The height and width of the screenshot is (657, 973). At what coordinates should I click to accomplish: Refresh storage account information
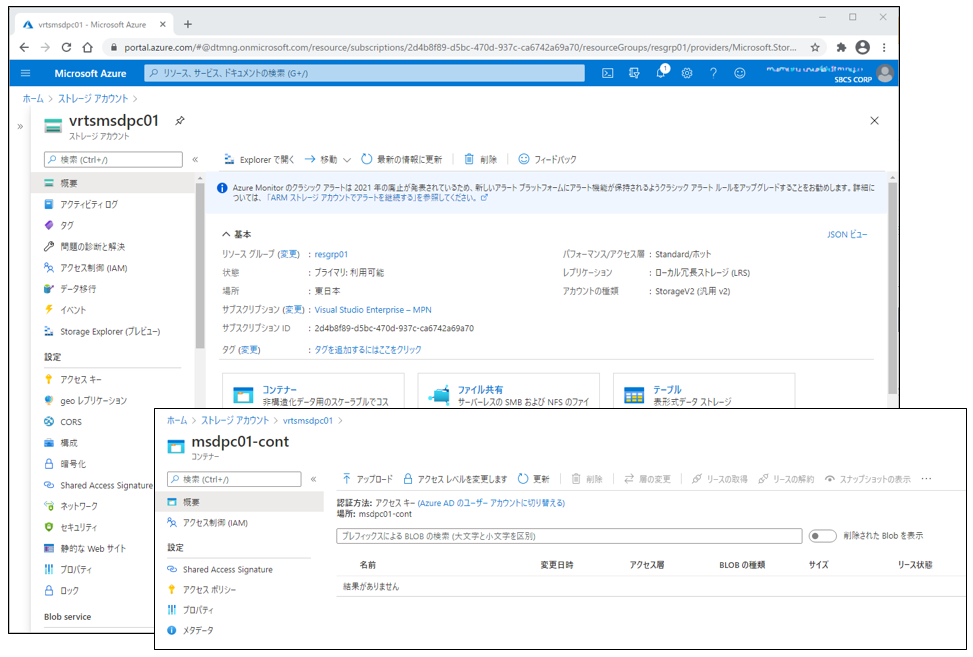click(401, 159)
